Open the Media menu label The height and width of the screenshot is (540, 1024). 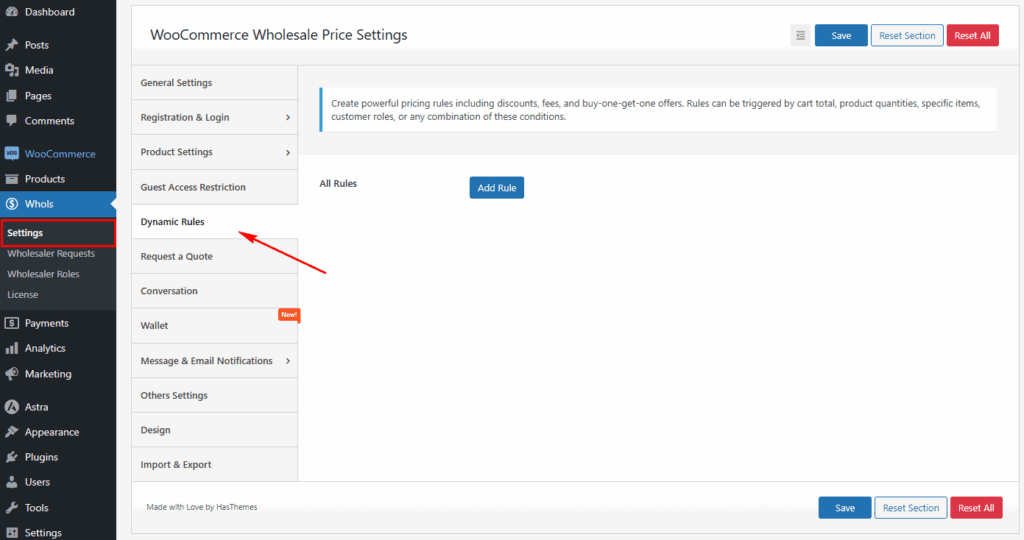(x=39, y=70)
